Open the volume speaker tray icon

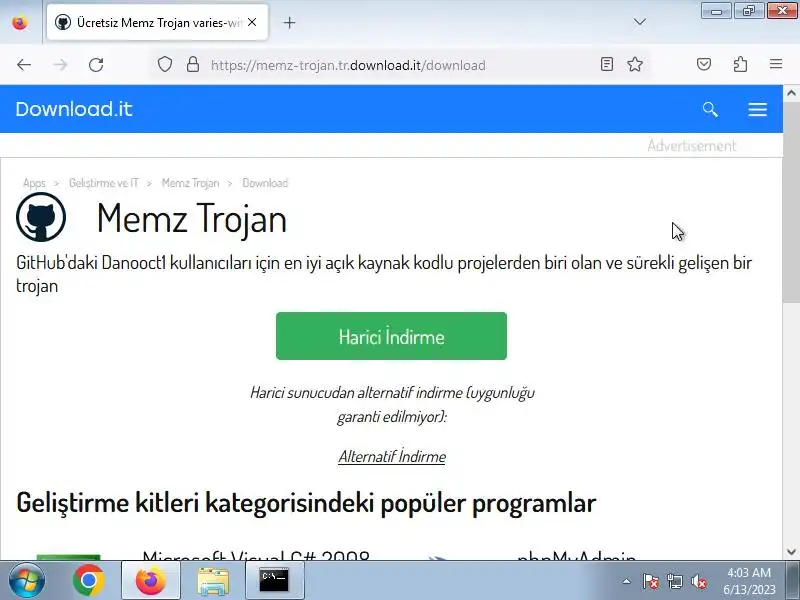pyautogui.click(x=699, y=581)
